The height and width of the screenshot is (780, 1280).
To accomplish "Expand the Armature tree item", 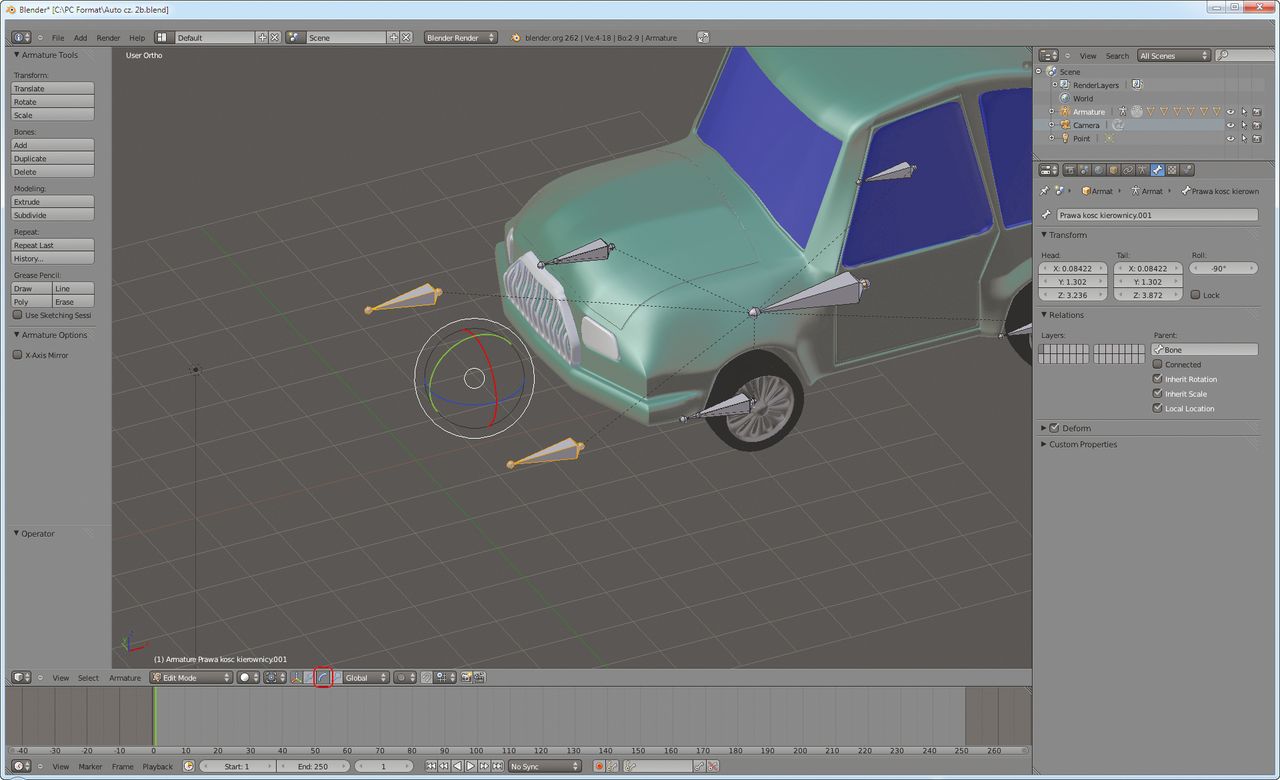I will coord(1051,112).
